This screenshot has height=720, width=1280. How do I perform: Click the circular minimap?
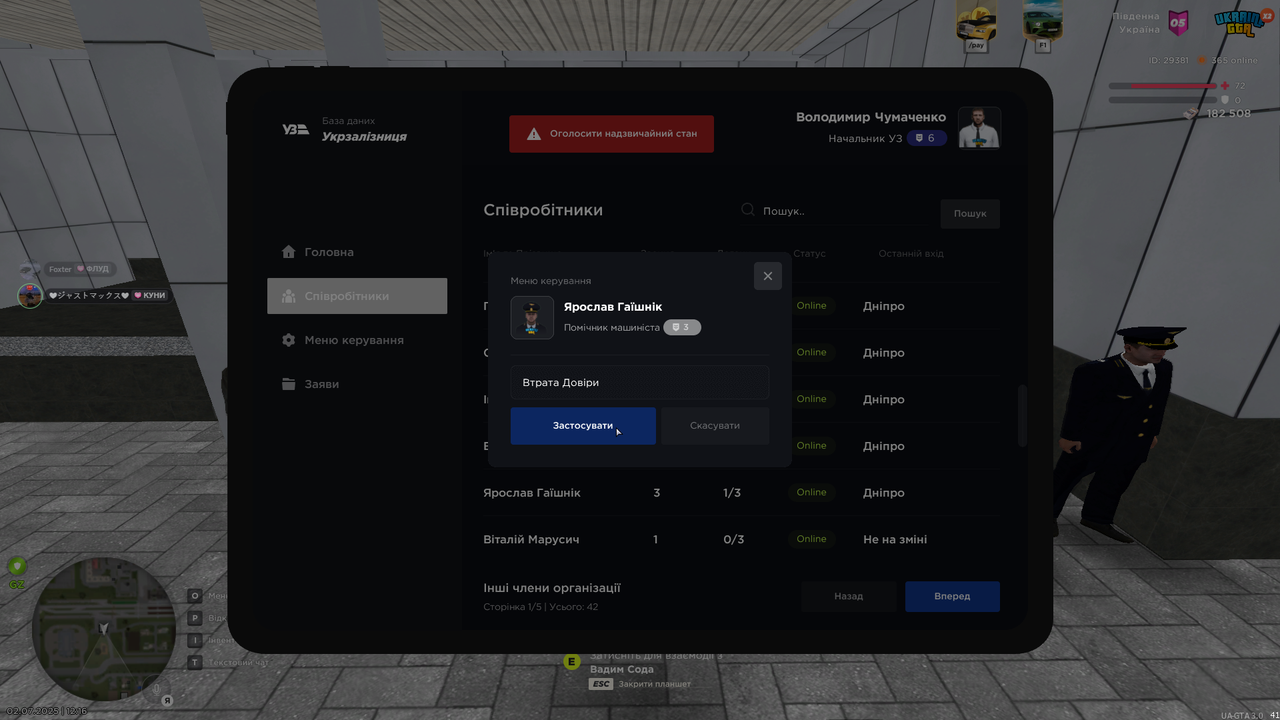tap(103, 628)
